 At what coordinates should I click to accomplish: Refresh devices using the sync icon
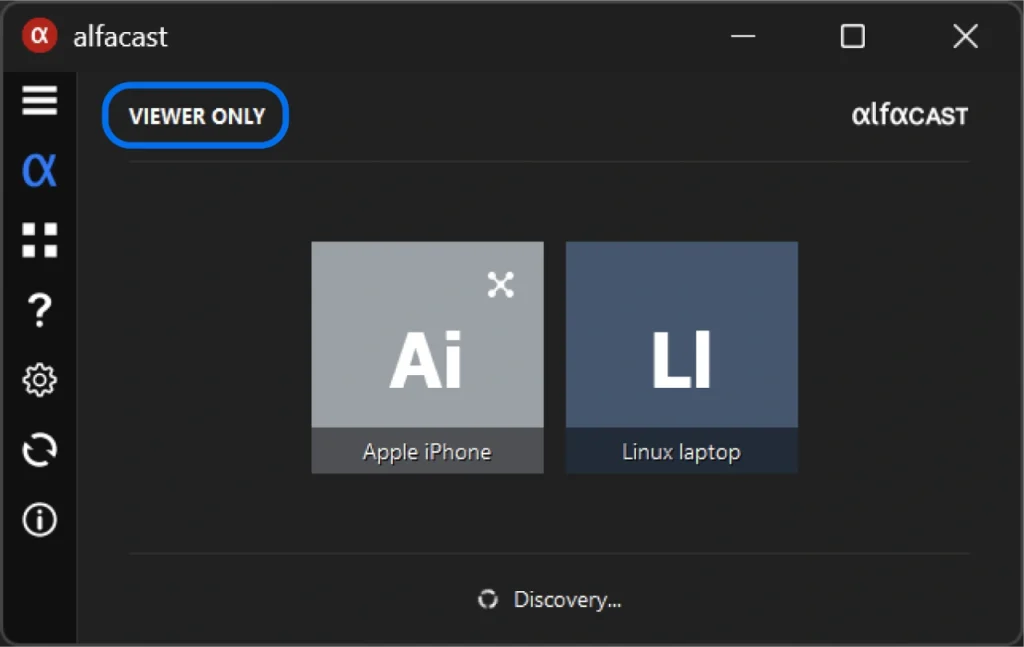pyautogui.click(x=39, y=450)
